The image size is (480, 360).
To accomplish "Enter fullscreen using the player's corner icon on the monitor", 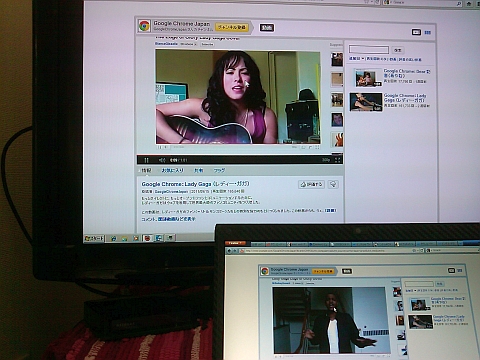I will tap(337, 160).
